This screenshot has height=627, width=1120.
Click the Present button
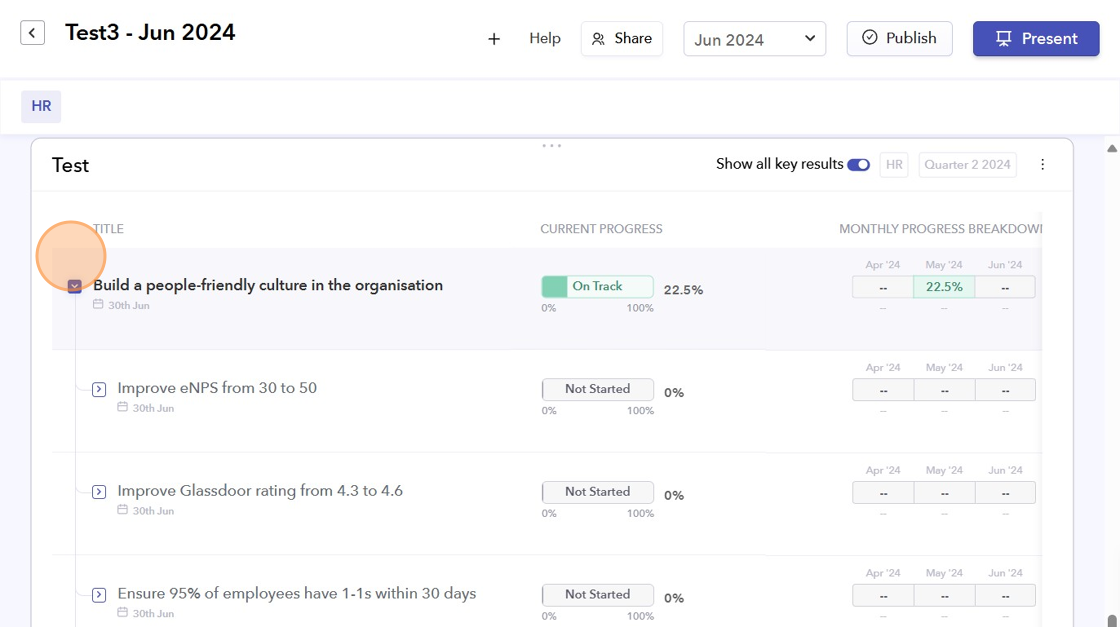click(1036, 39)
